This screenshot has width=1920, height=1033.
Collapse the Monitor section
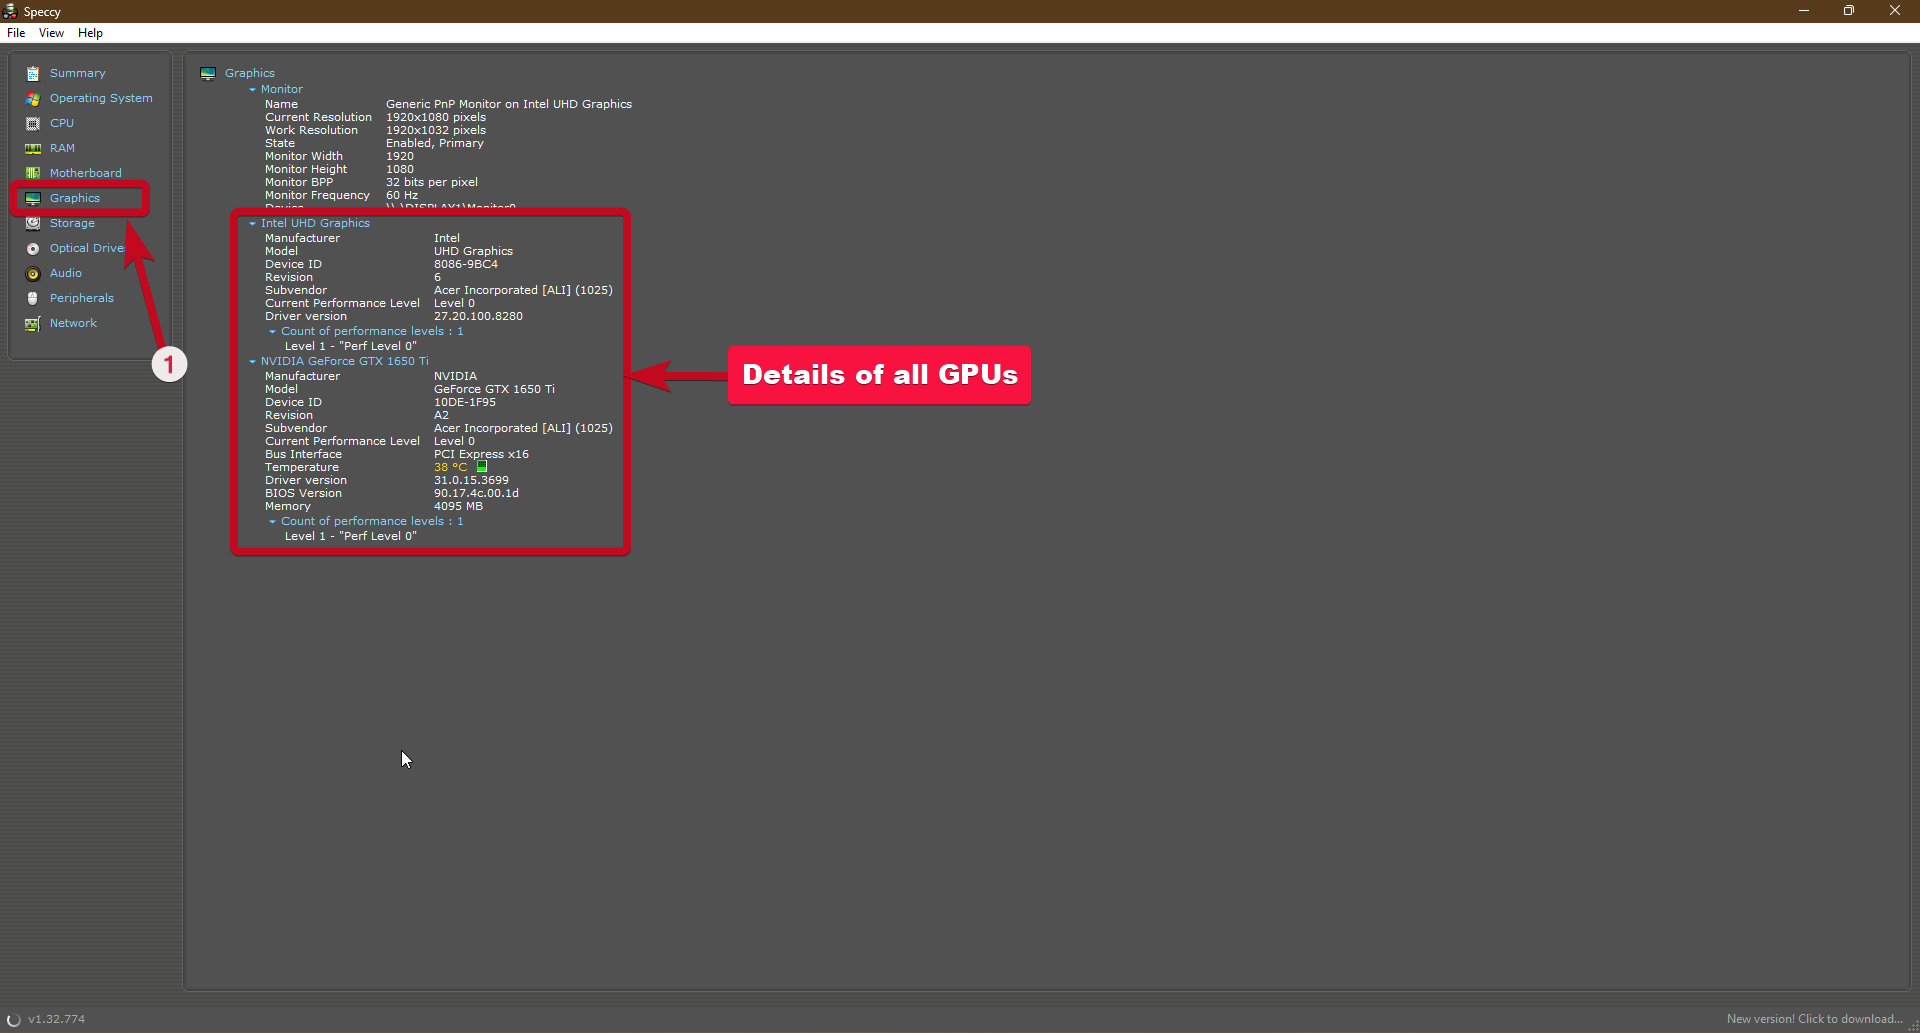[252, 89]
